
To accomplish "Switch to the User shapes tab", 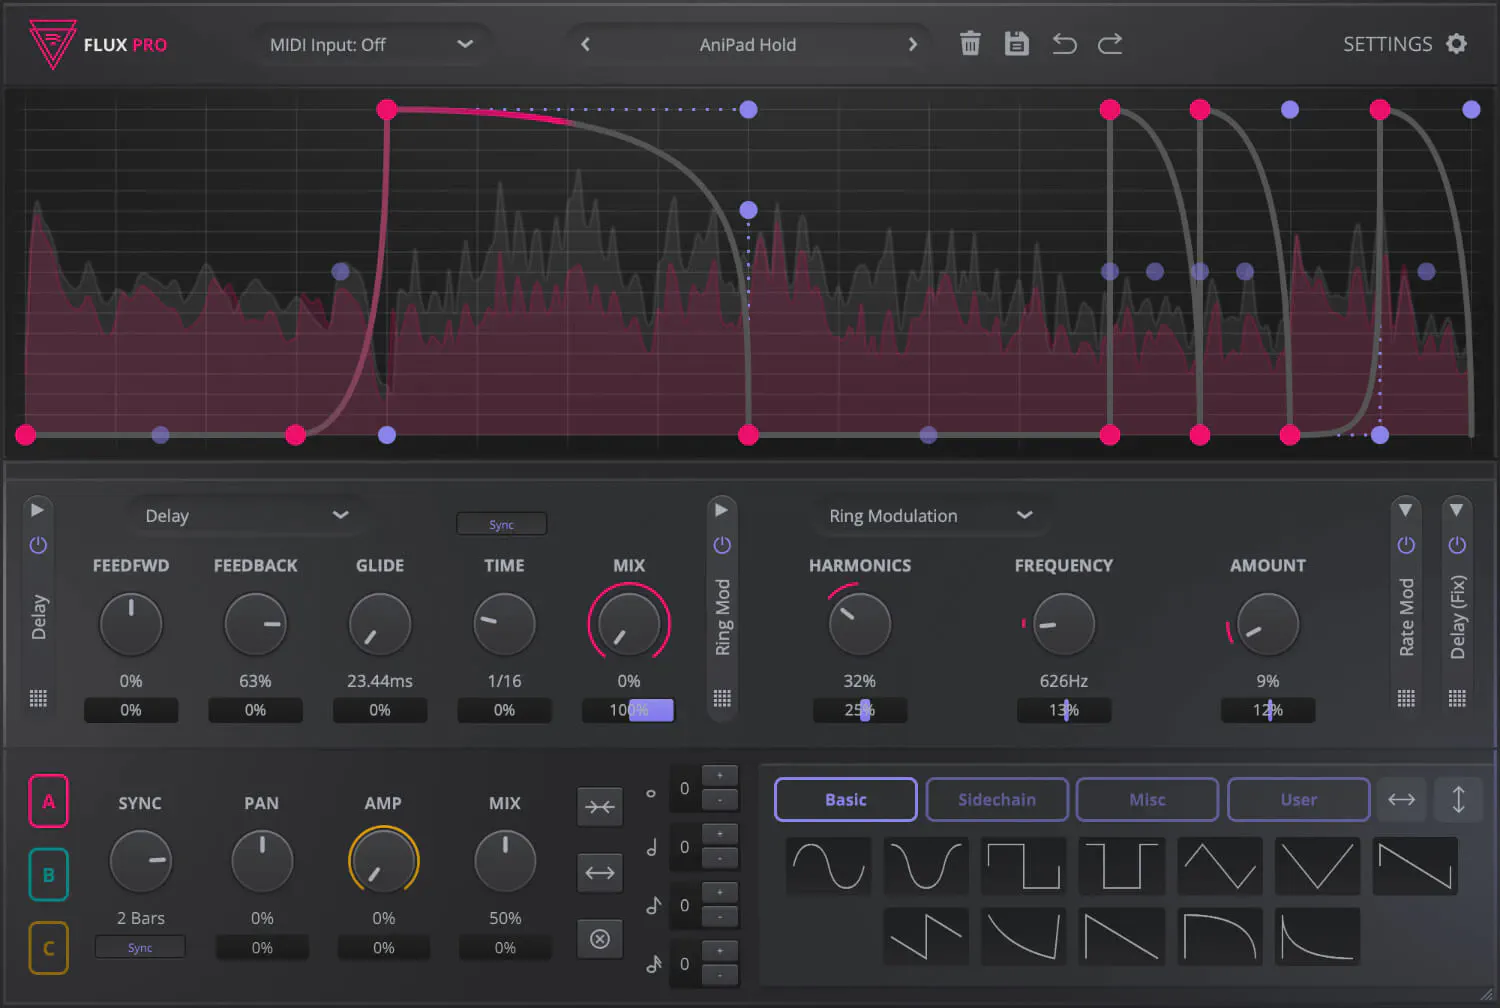I will (x=1298, y=800).
